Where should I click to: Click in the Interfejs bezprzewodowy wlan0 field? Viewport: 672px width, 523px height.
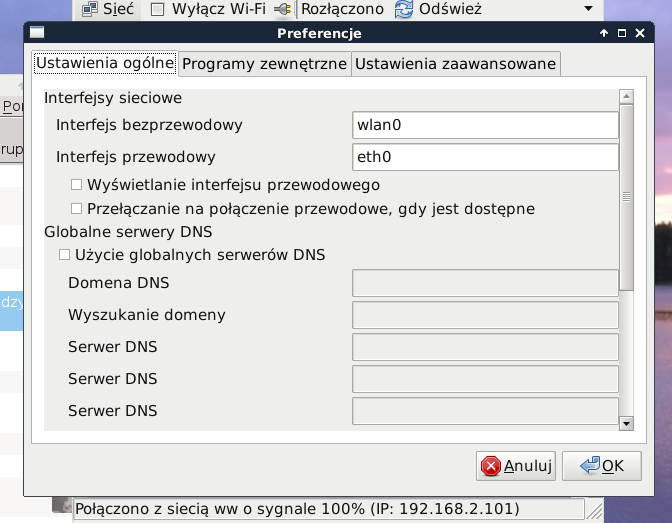coord(485,125)
